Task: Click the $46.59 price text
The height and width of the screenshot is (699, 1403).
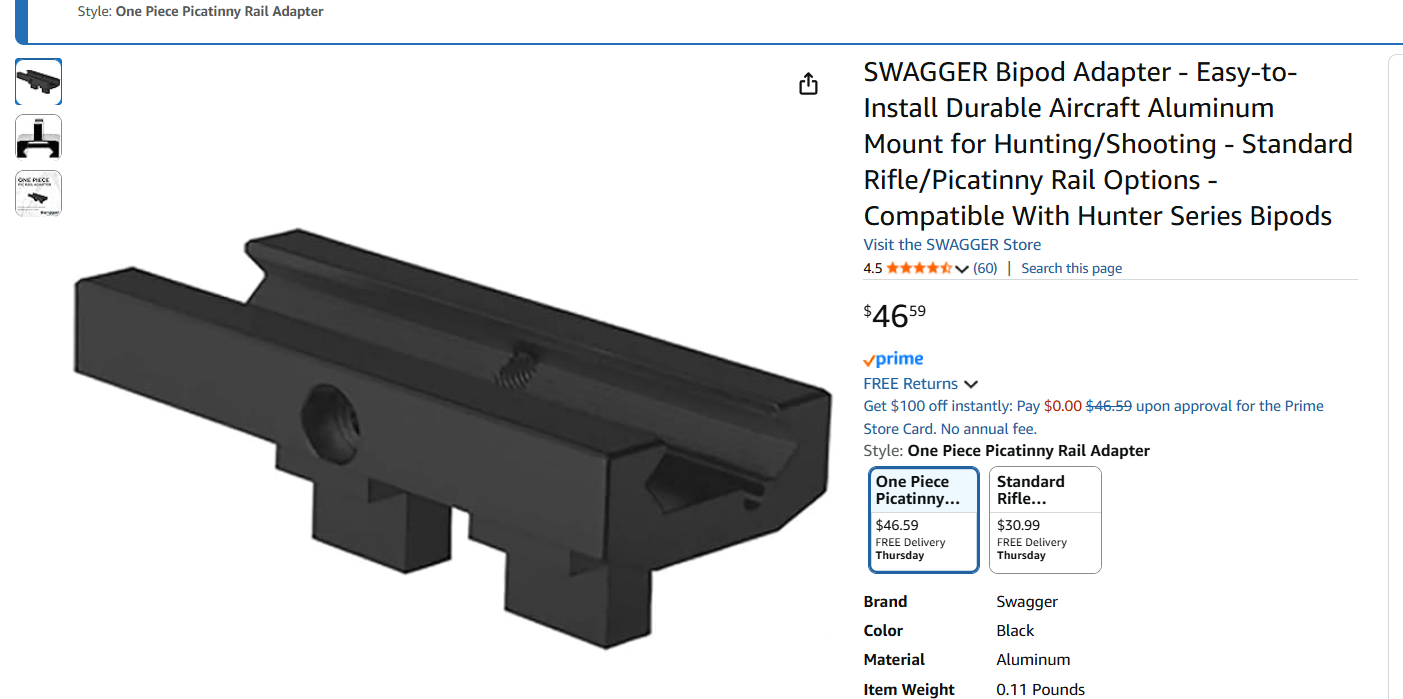Action: (x=895, y=315)
